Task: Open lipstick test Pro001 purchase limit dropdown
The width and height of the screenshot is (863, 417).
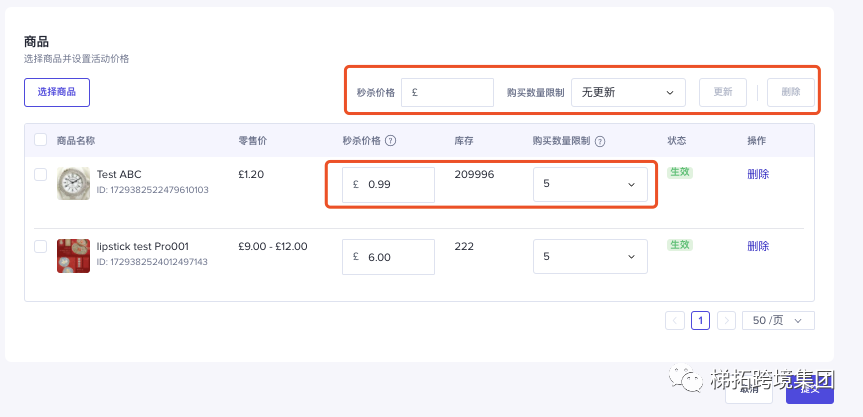Action: pyautogui.click(x=590, y=257)
